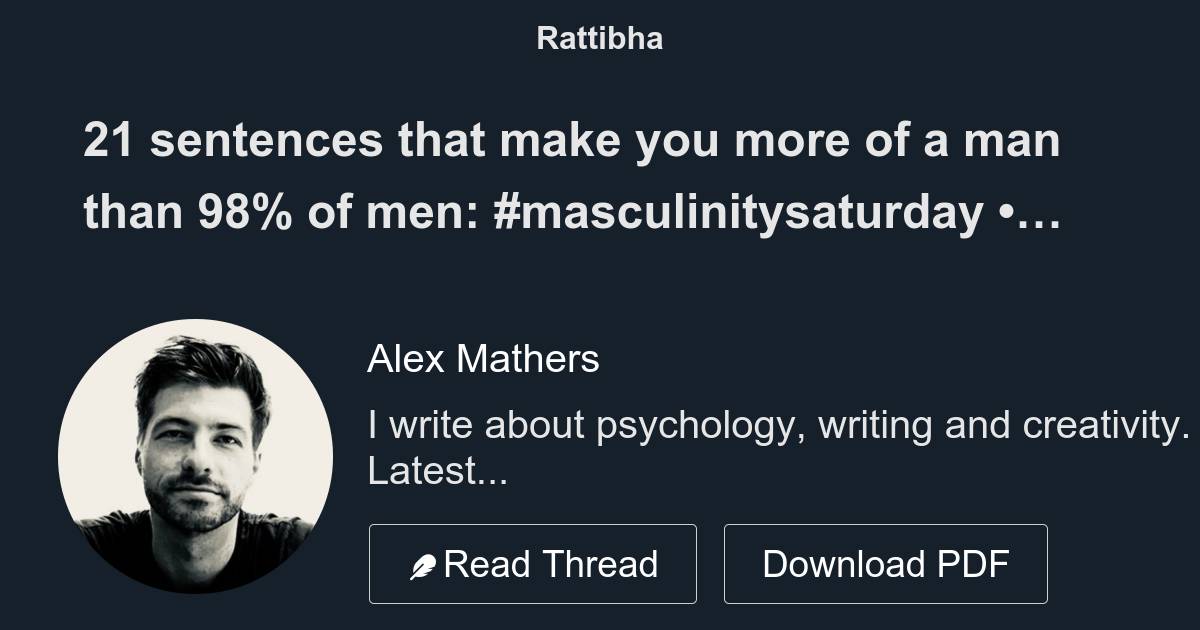Expand the truncated bio ending with Latest...
Viewport: 1200px width, 630px height.
(x=435, y=471)
